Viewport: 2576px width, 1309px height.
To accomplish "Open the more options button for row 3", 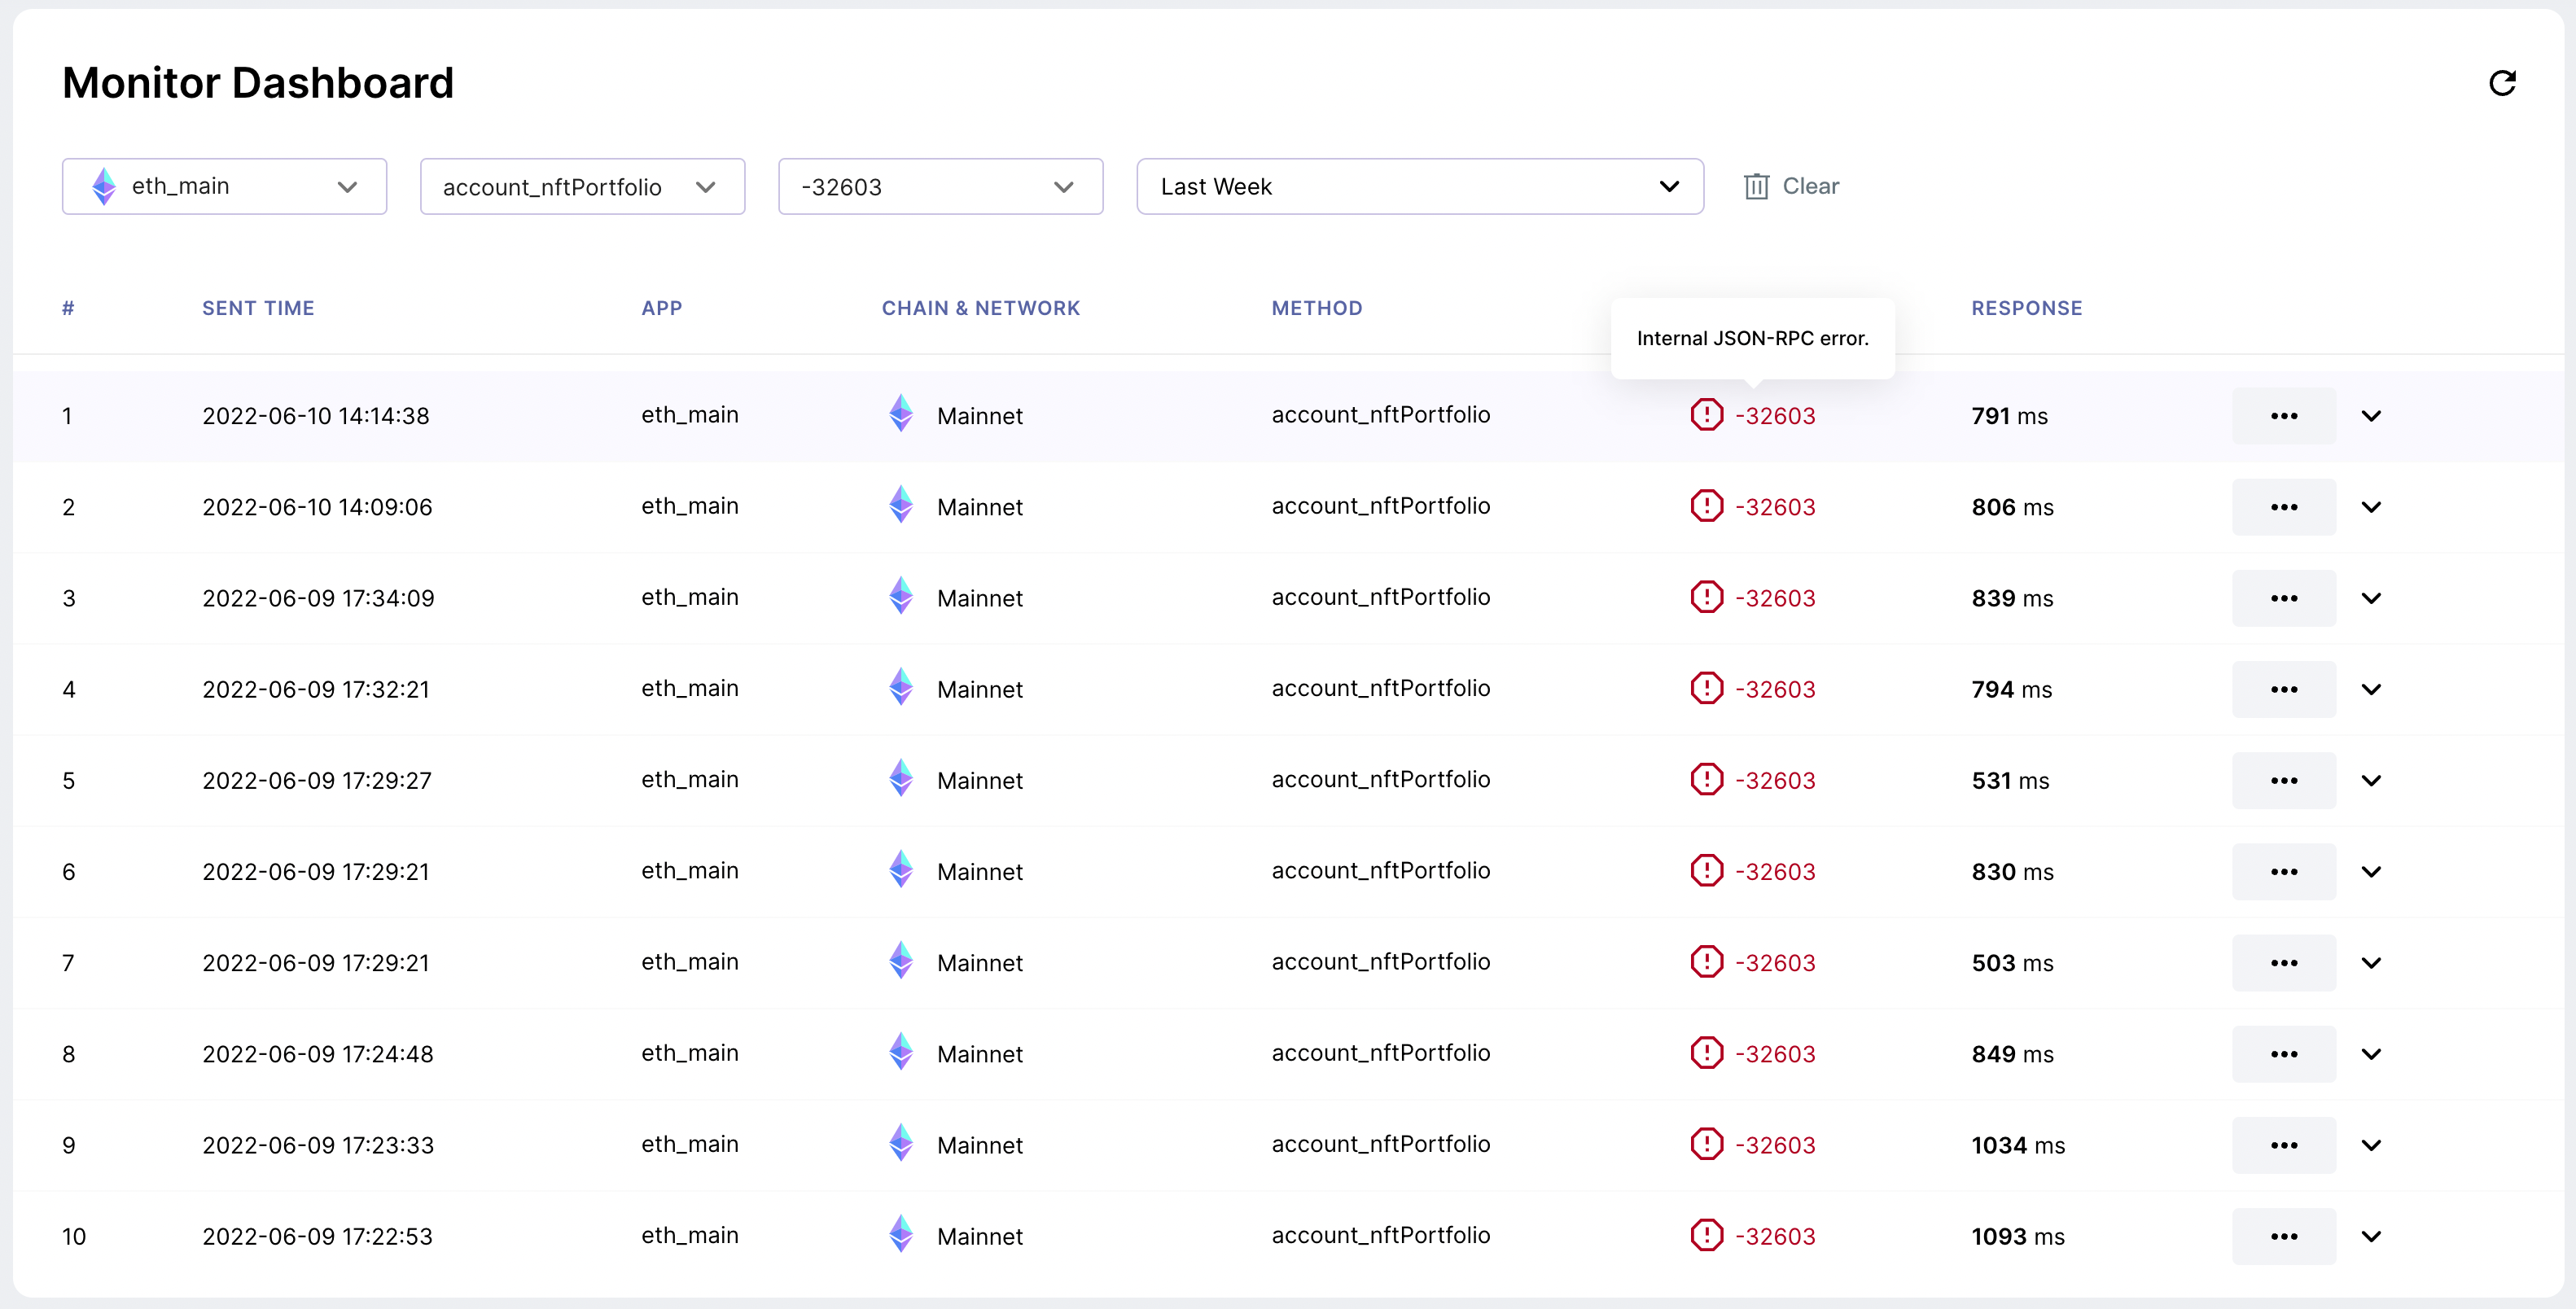I will pos(2283,597).
